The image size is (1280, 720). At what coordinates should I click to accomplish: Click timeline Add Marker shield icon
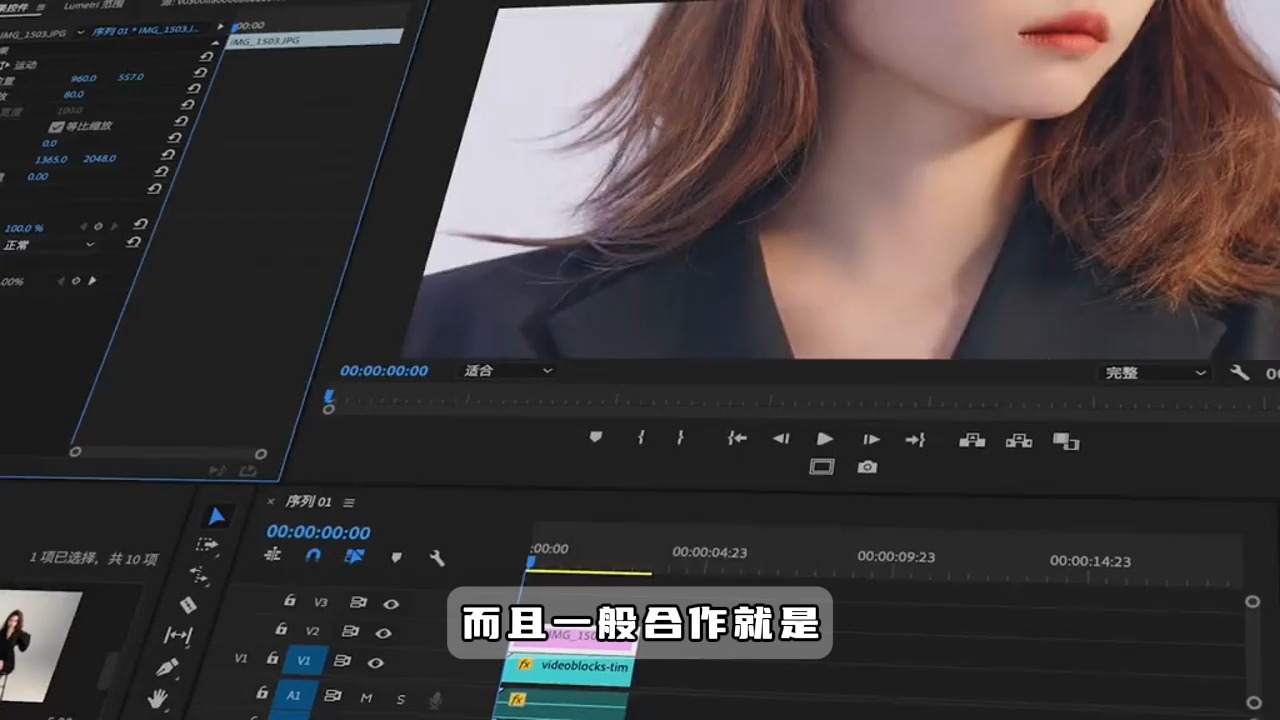coord(396,558)
